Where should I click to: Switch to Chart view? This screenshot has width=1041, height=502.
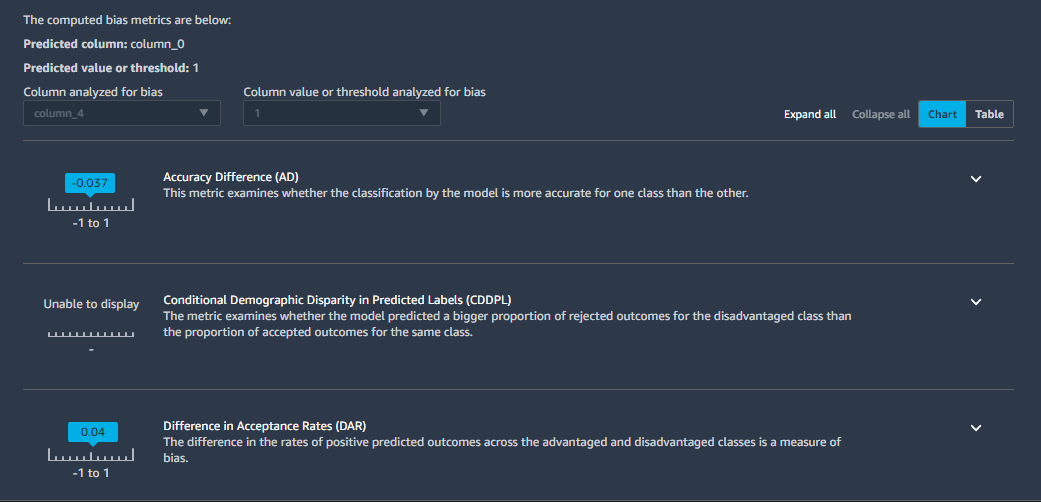click(x=942, y=114)
